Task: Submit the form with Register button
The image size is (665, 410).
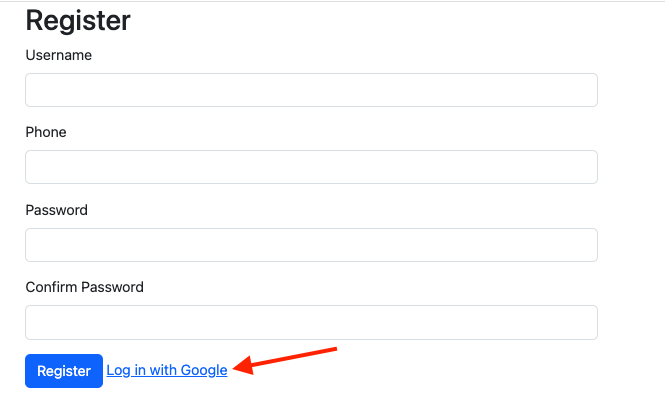Action: pos(64,371)
